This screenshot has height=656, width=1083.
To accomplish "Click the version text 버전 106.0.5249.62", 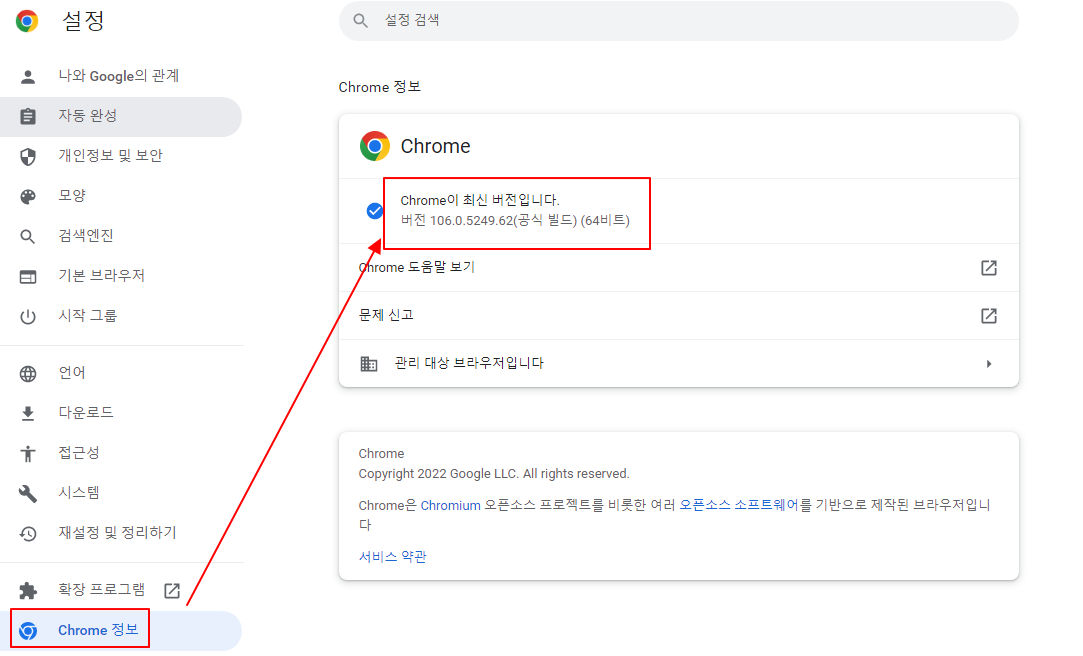I will [x=515, y=220].
